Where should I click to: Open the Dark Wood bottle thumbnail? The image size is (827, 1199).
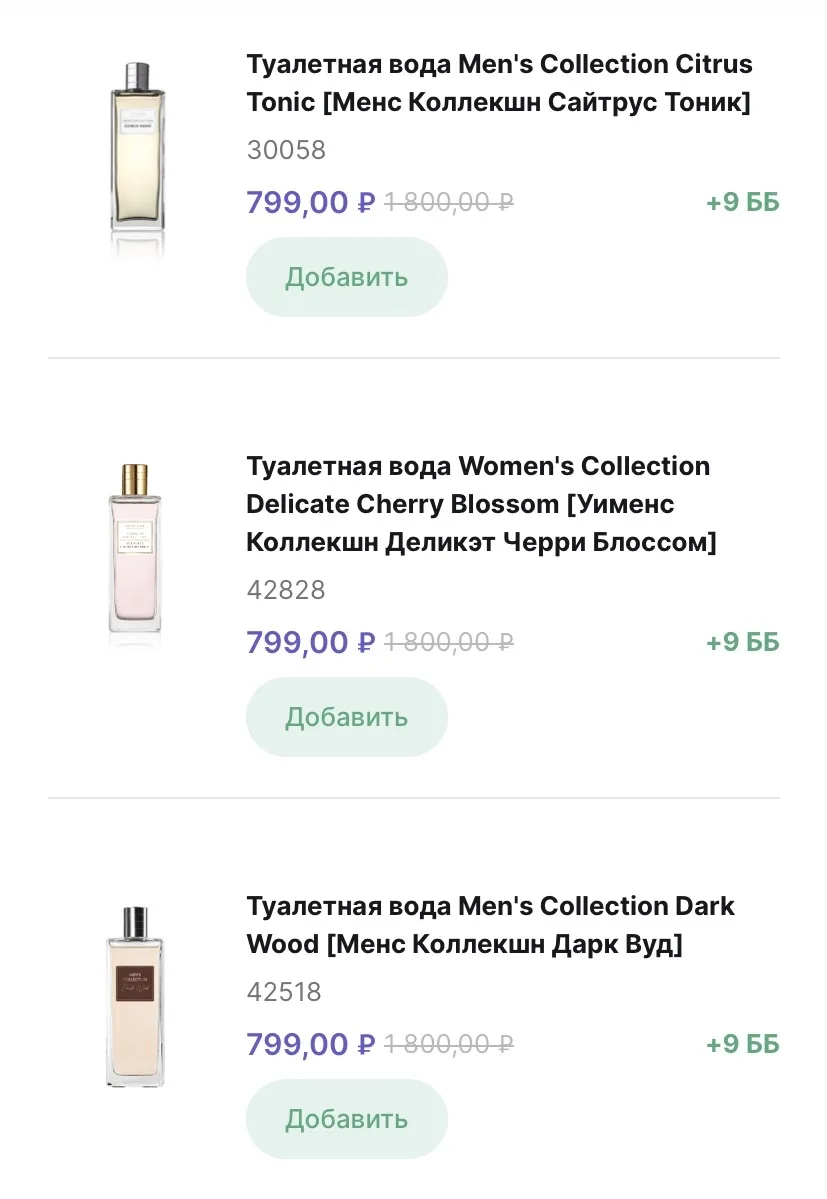pos(136,996)
